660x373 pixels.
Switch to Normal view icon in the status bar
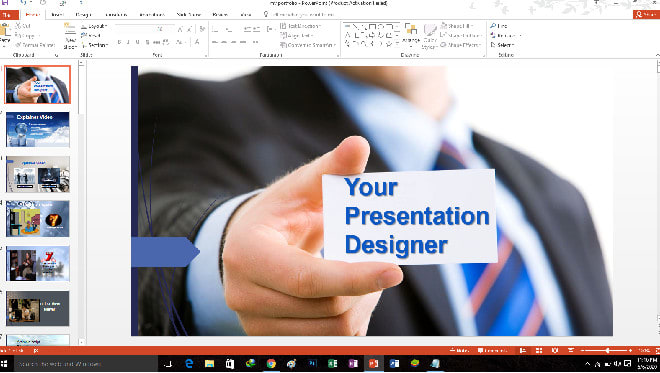coord(523,350)
